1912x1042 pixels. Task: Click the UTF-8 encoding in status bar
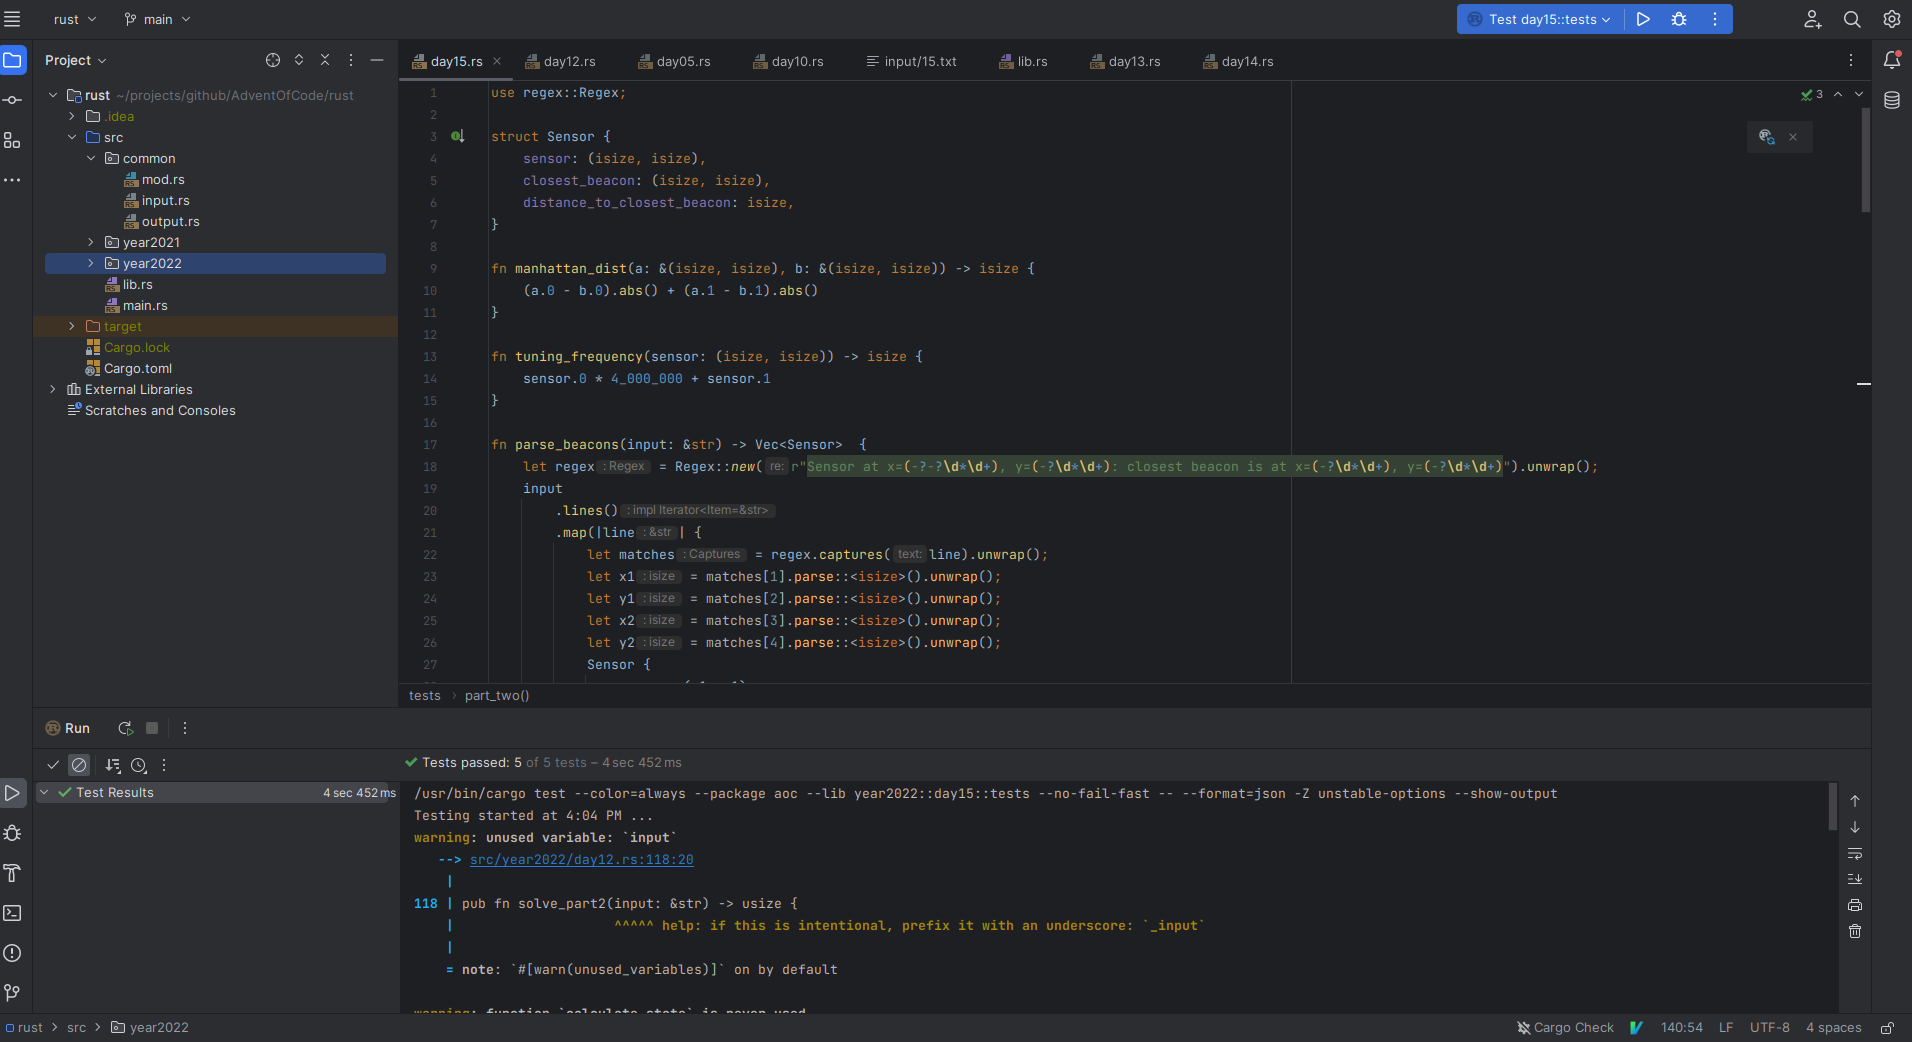point(1768,1028)
